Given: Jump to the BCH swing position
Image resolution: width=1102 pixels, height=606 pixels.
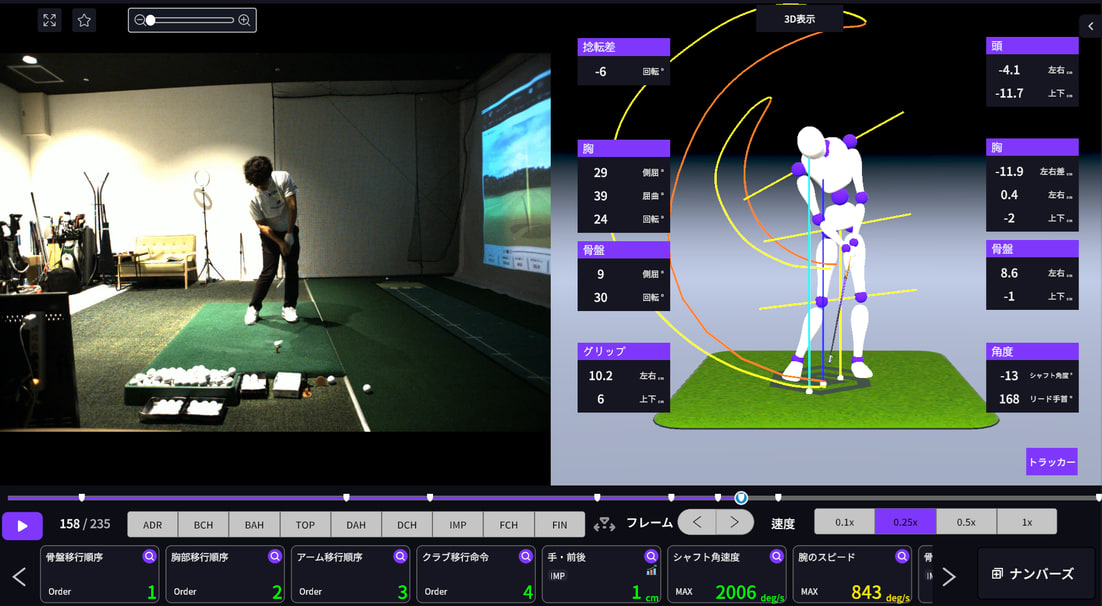Looking at the screenshot, I should 203,524.
